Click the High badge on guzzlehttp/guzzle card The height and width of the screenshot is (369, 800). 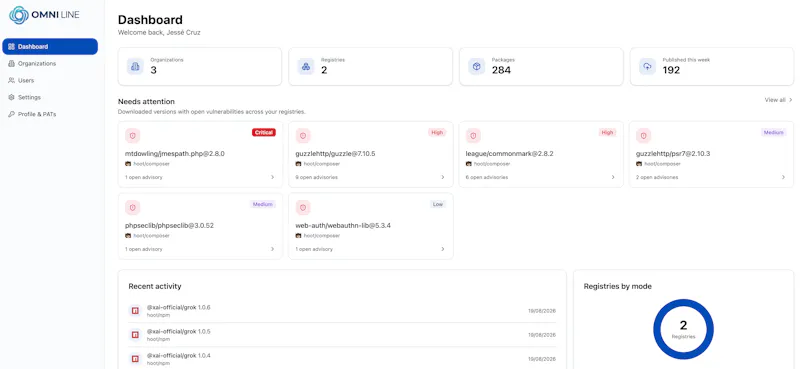coord(437,132)
